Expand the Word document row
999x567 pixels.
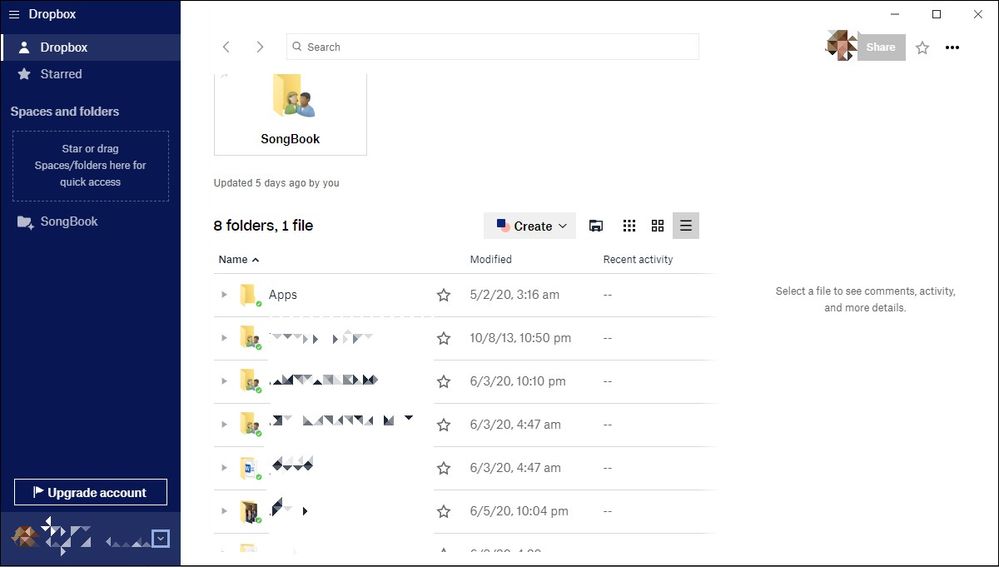coord(224,468)
